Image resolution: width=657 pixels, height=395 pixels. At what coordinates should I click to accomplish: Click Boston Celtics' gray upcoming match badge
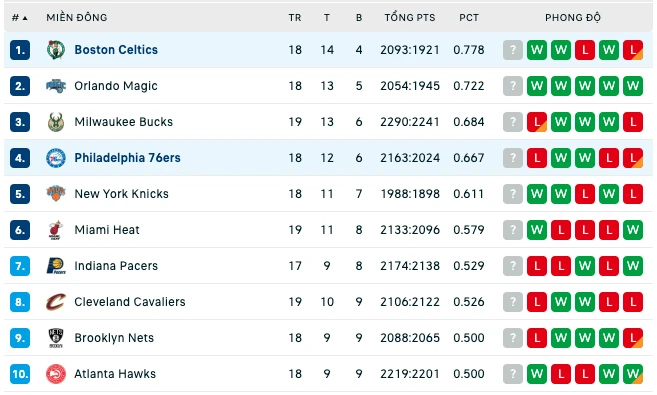coord(513,50)
